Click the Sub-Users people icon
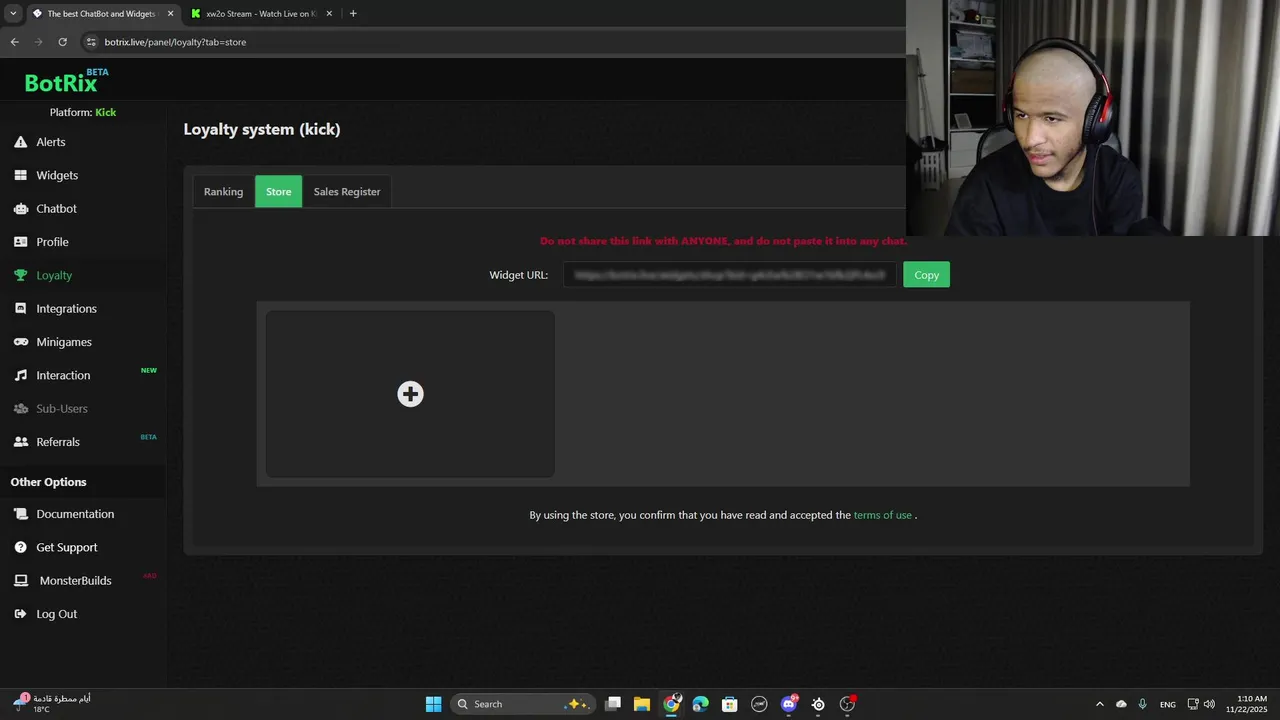This screenshot has width=1280, height=720. (20, 409)
